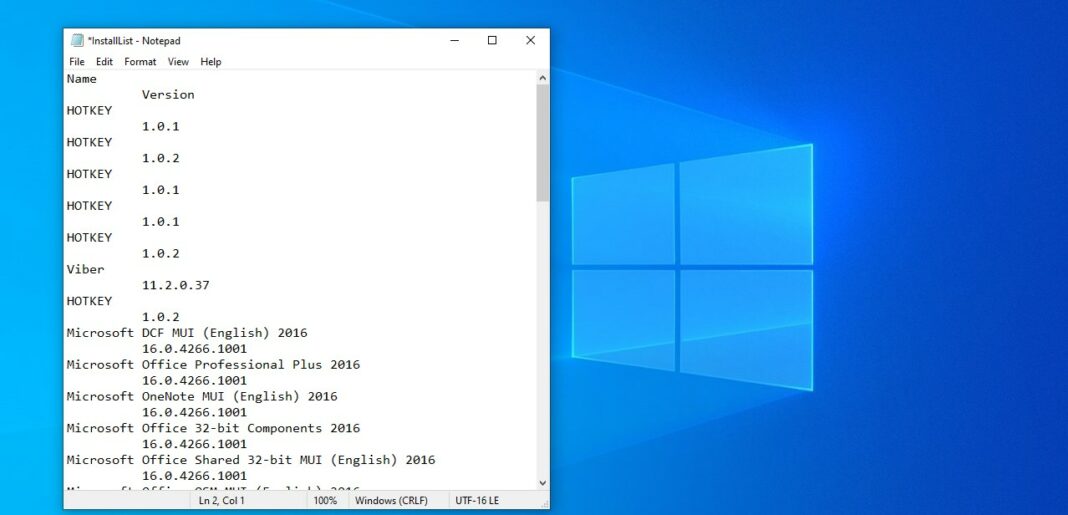Screen dimensions: 1068x515
Task: Click the scrollbar down arrow
Action: click(x=543, y=483)
